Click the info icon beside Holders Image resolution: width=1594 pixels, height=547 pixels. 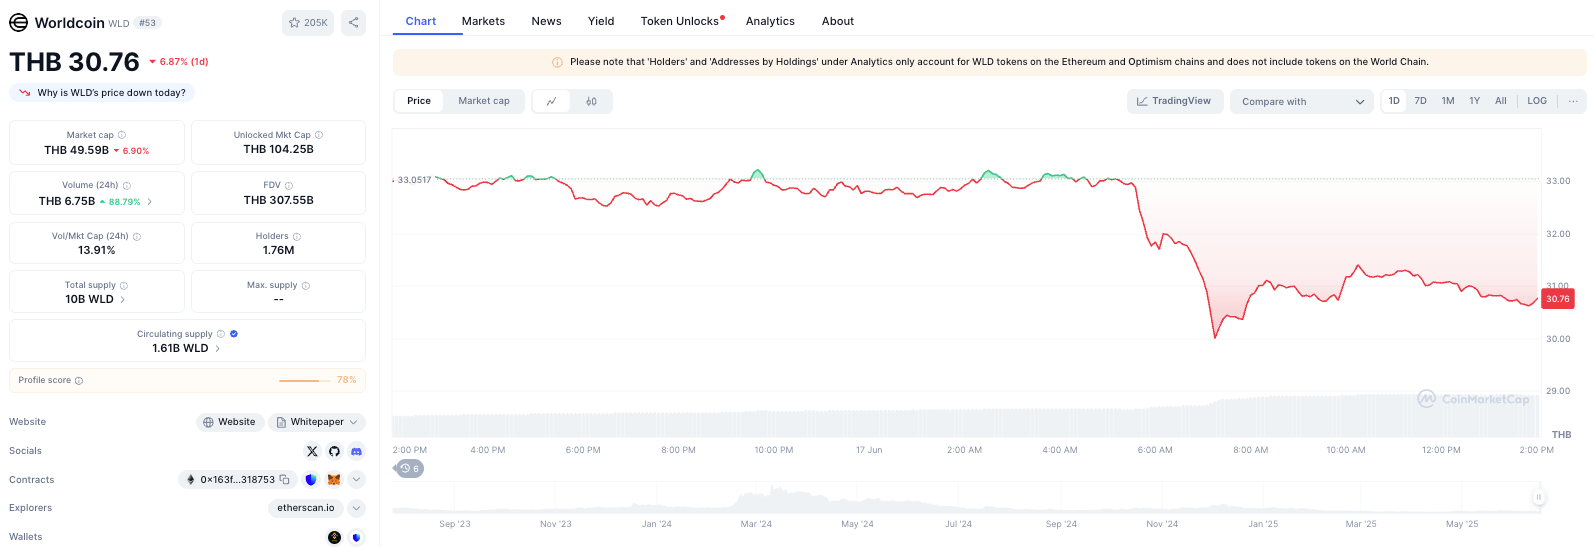pos(297,237)
